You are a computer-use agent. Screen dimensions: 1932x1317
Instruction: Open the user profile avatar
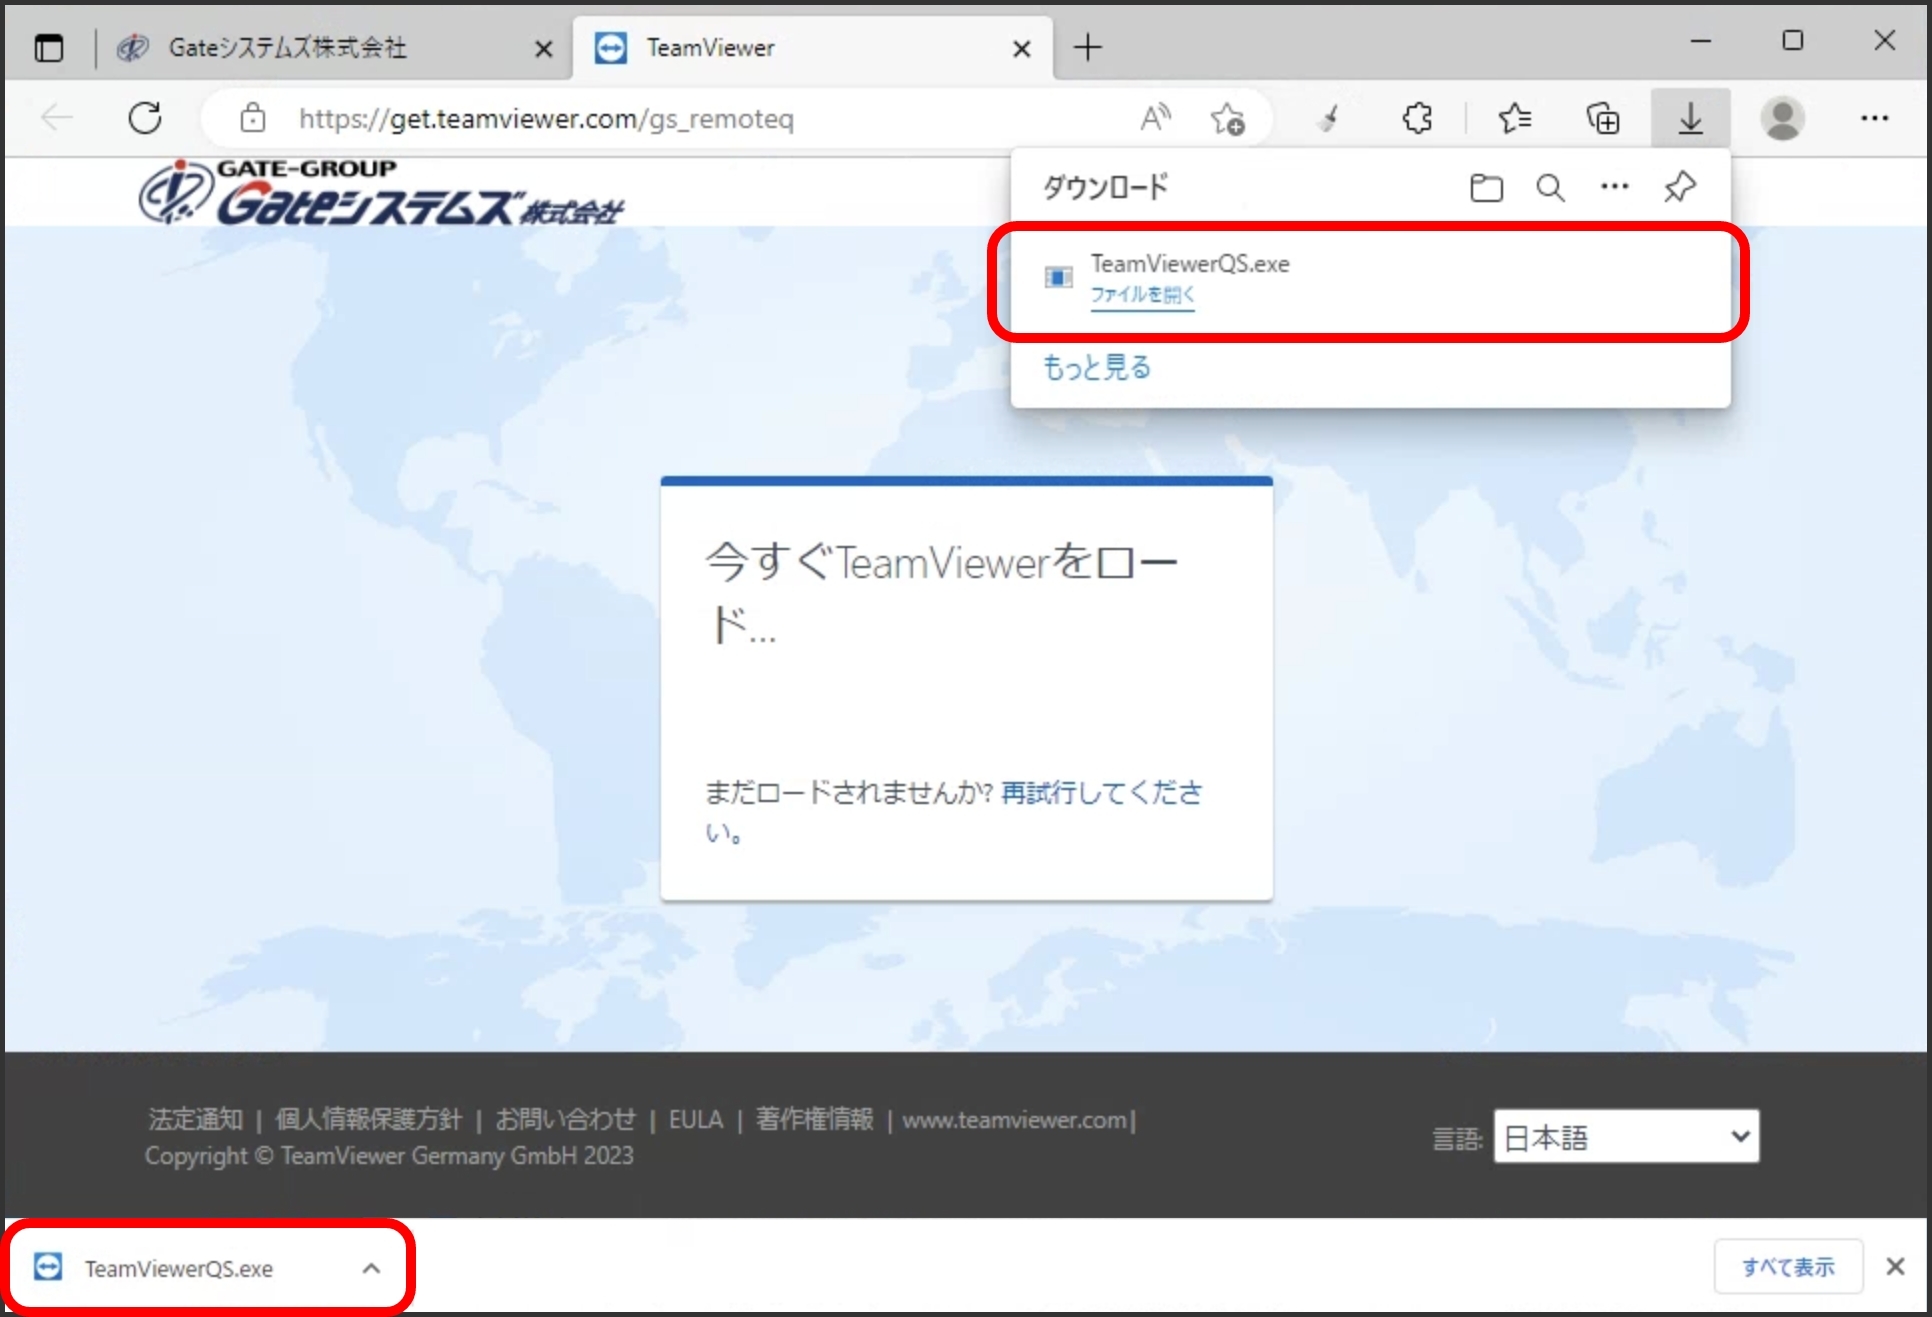coord(1782,118)
